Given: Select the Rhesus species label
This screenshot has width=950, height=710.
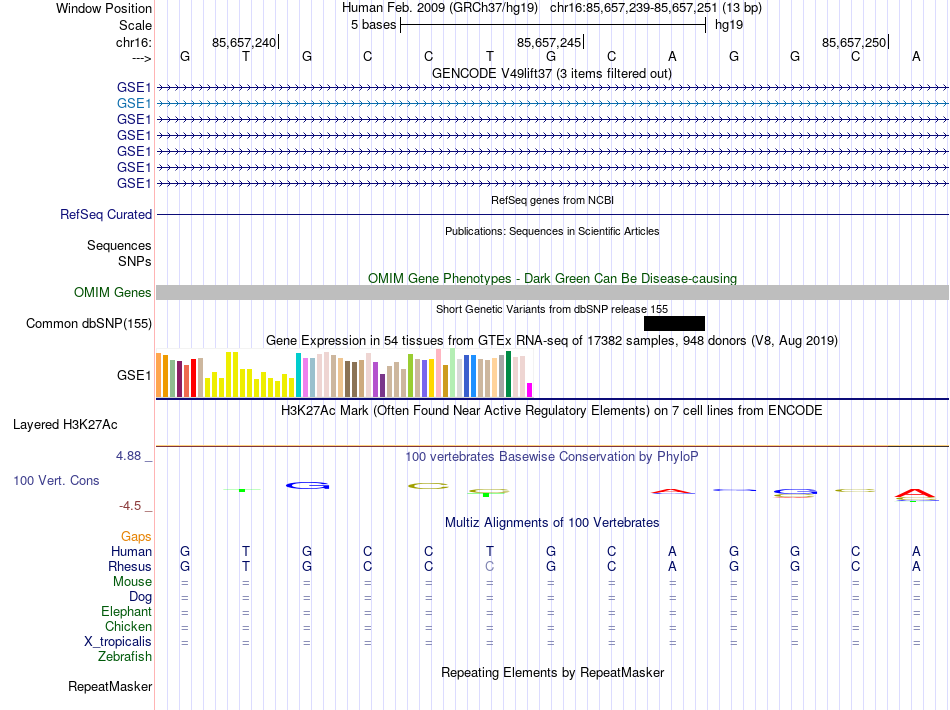Looking at the screenshot, I should click(130, 566).
